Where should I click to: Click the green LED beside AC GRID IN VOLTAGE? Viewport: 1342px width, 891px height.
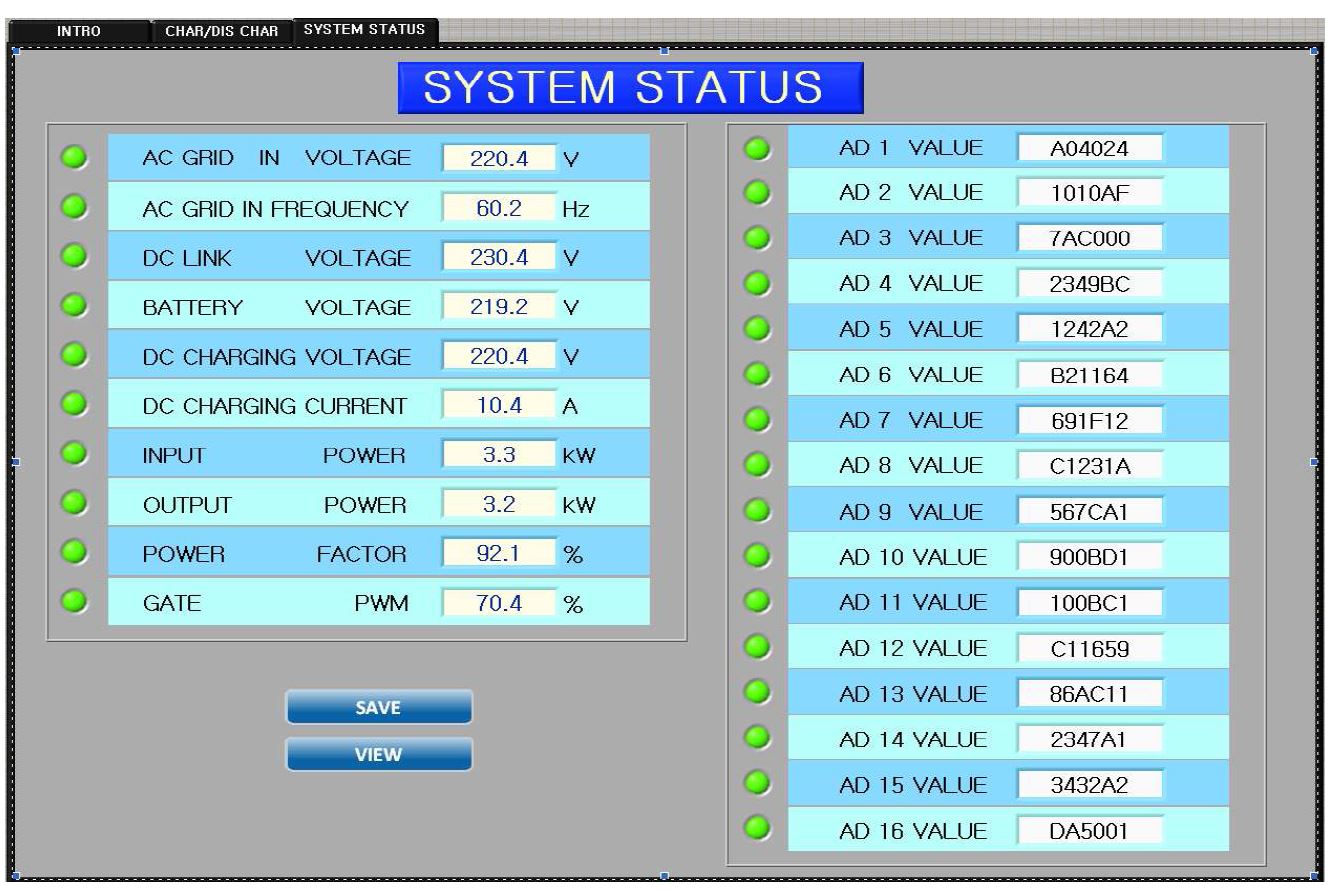(75, 157)
